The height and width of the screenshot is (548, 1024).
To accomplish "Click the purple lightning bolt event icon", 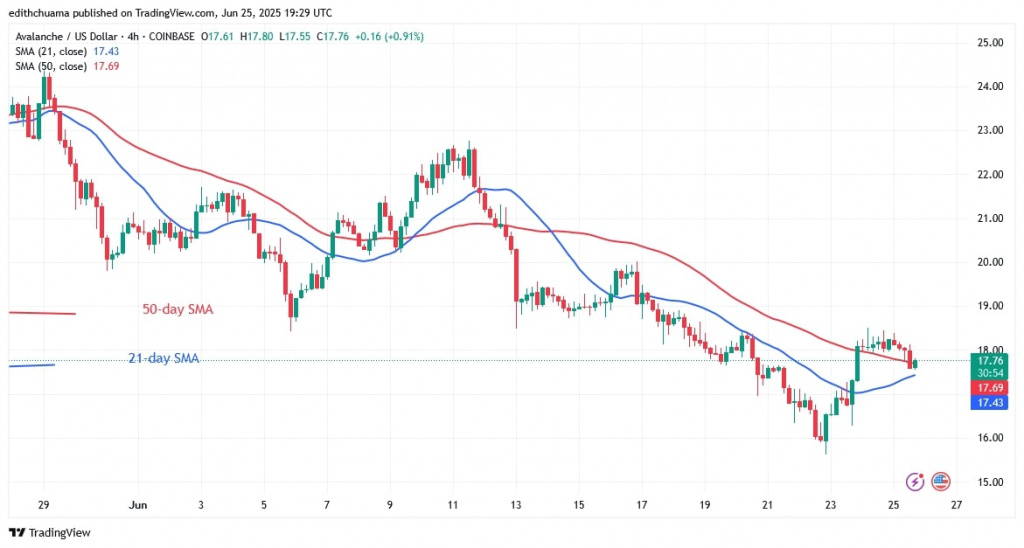I will click(913, 481).
